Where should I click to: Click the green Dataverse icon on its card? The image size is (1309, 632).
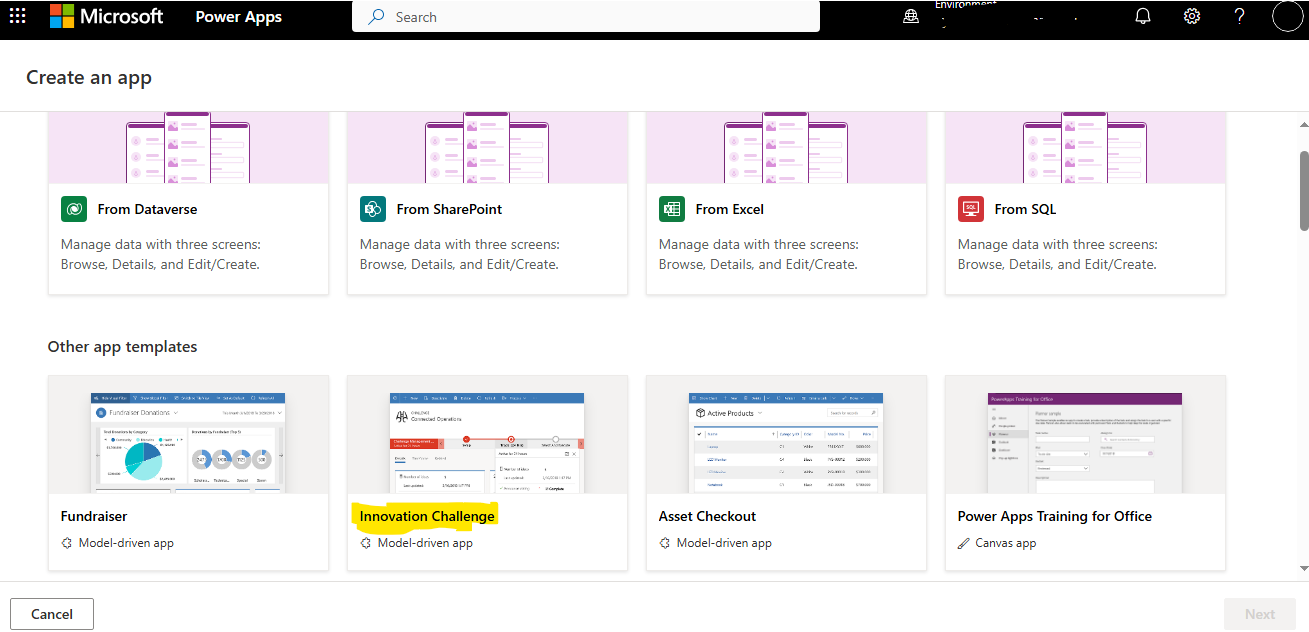(x=73, y=209)
